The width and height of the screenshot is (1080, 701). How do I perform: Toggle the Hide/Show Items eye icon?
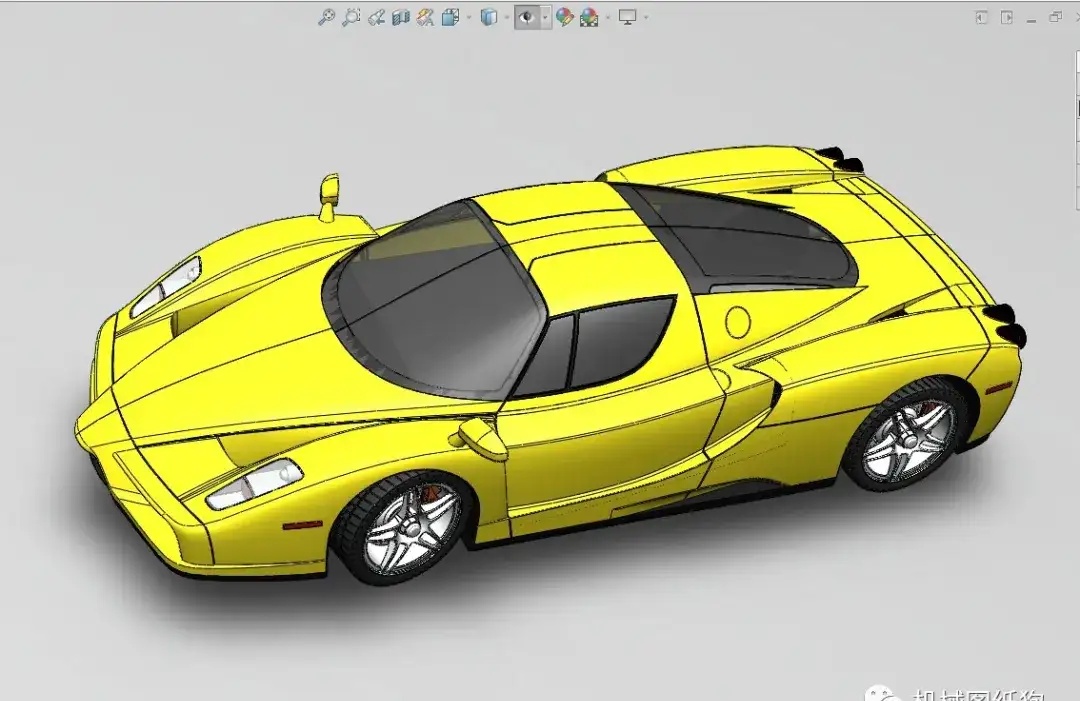526,17
